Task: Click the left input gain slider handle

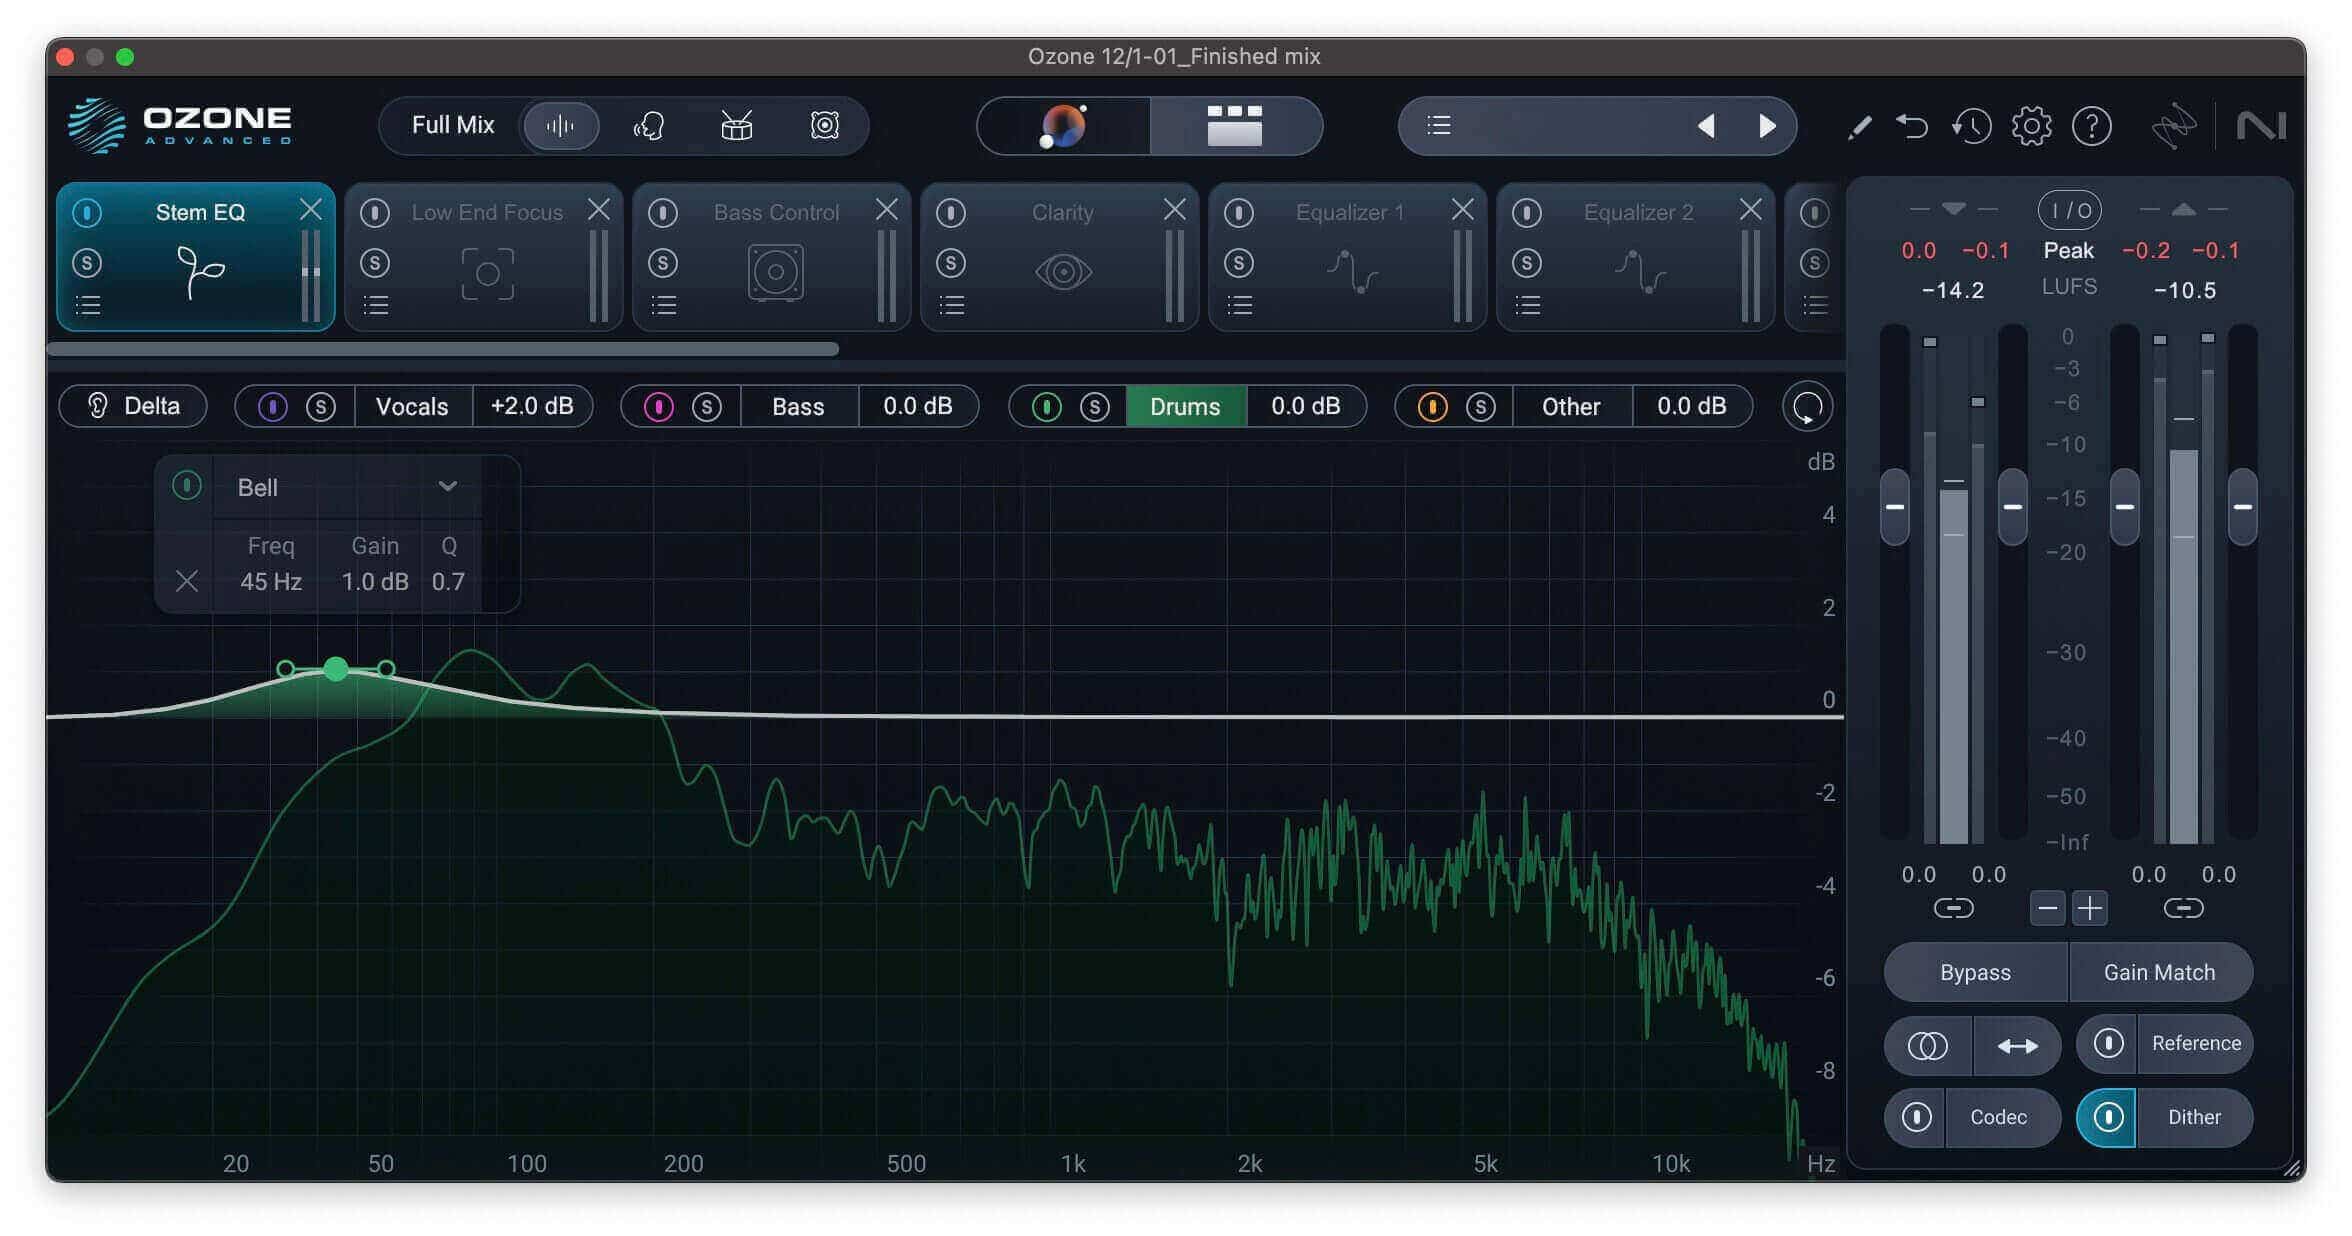Action: (x=1895, y=507)
